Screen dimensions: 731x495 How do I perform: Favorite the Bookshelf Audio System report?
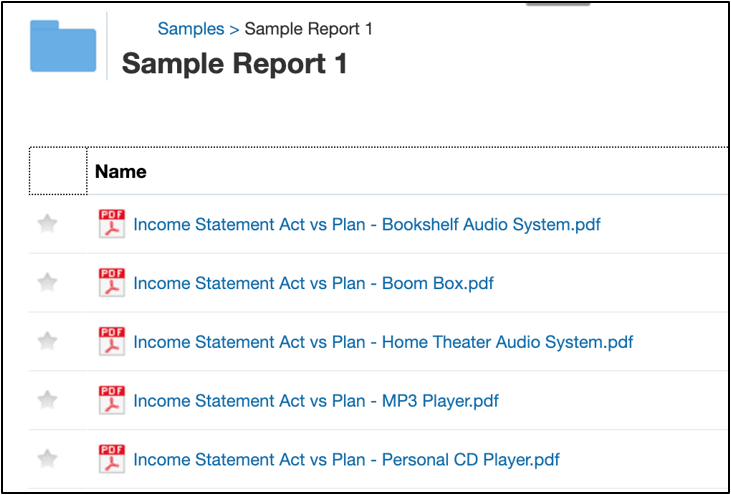(x=47, y=225)
